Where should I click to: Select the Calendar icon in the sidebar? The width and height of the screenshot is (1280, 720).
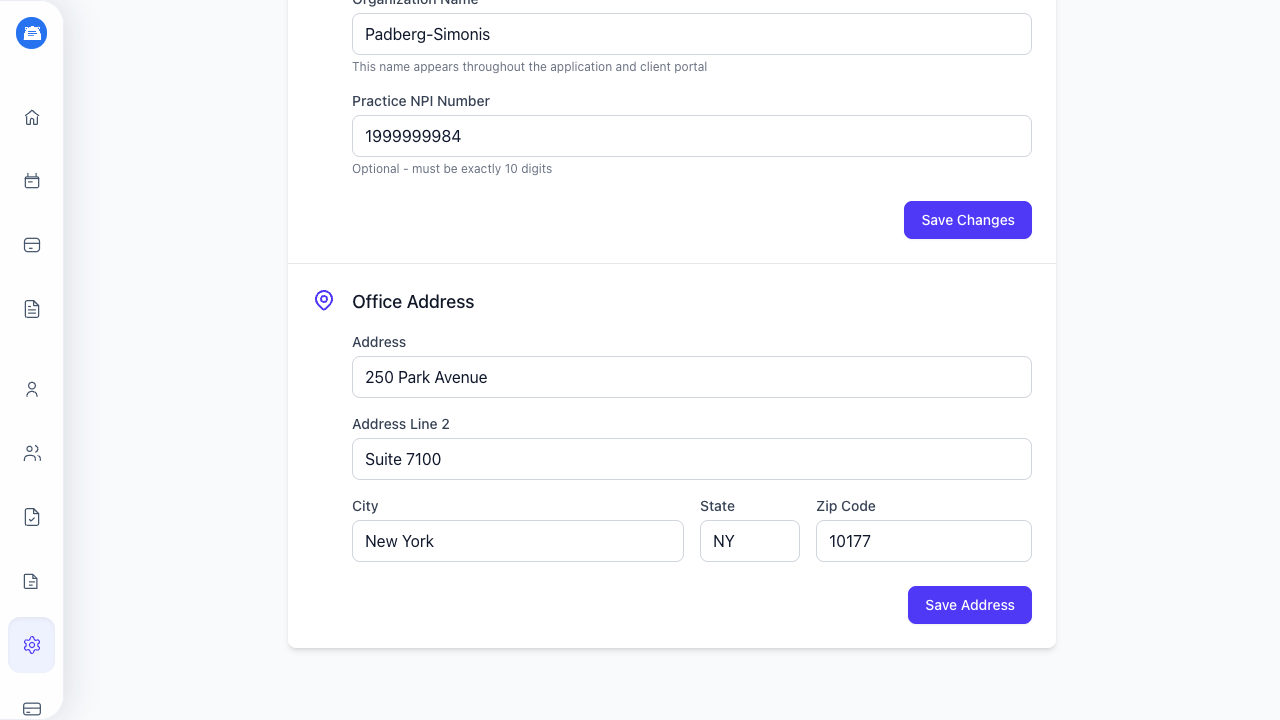click(x=31, y=181)
